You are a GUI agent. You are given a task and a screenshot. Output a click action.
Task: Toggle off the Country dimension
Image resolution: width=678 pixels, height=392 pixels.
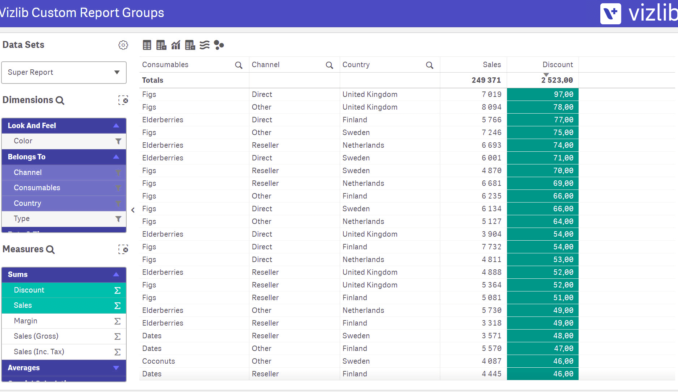coord(64,204)
